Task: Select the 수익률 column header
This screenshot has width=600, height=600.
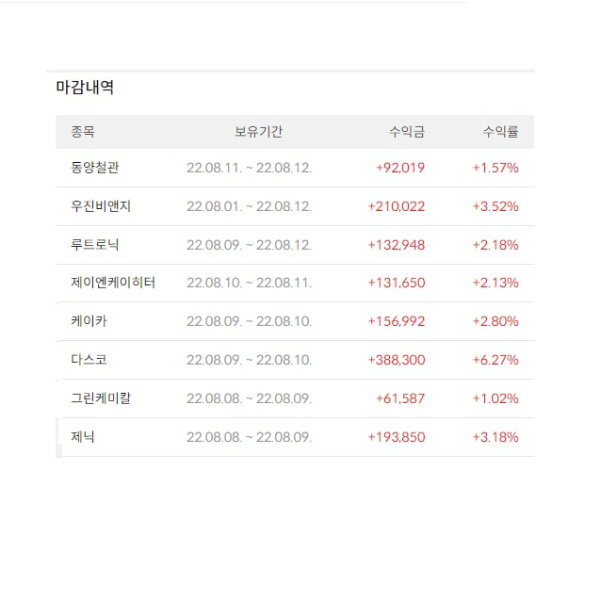Action: pyautogui.click(x=500, y=132)
